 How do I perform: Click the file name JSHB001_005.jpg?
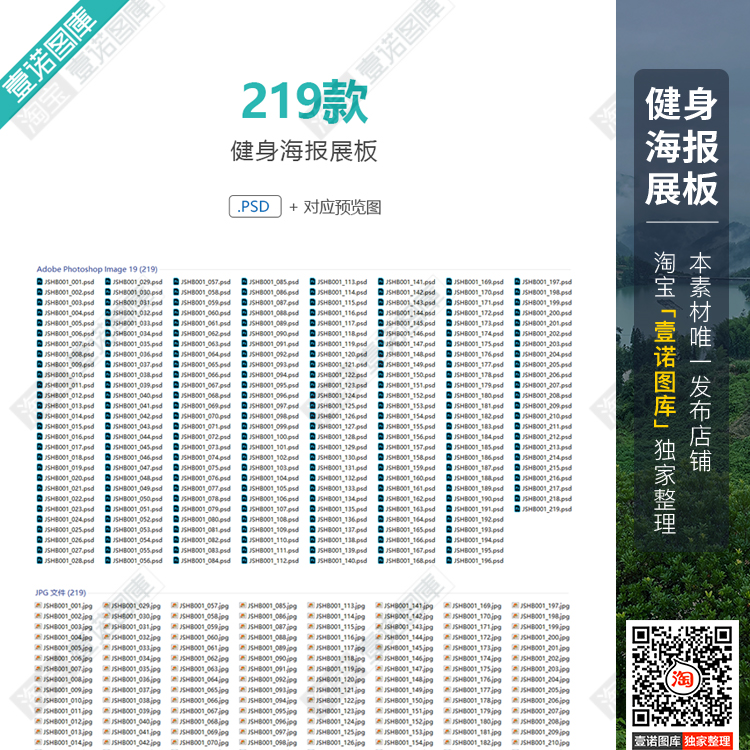pos(68,648)
